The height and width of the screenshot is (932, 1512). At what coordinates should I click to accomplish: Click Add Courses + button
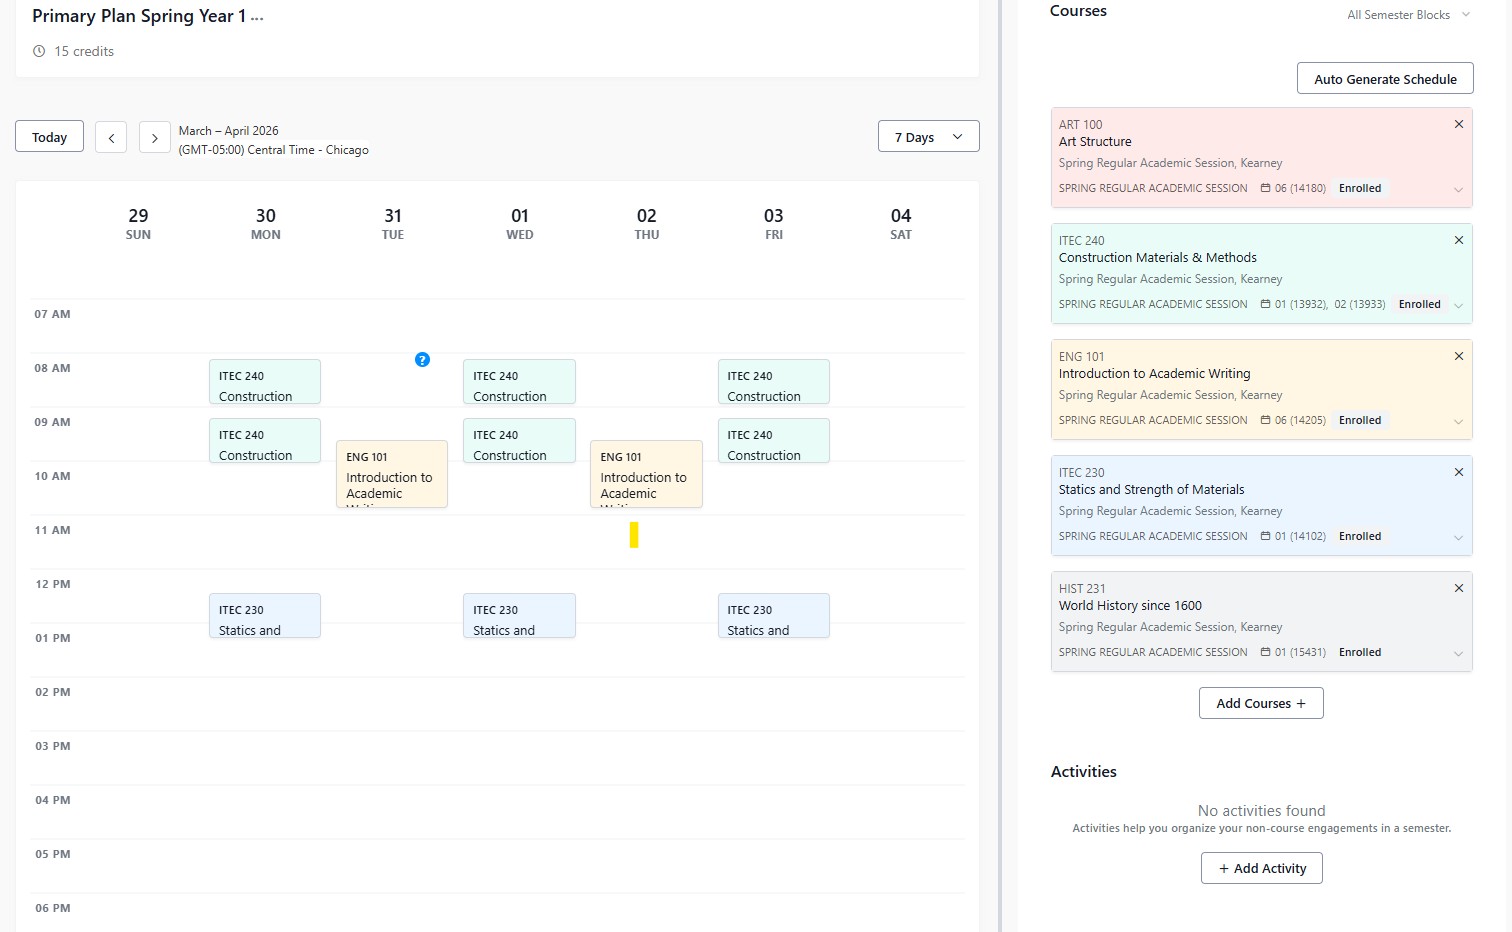tap(1261, 703)
